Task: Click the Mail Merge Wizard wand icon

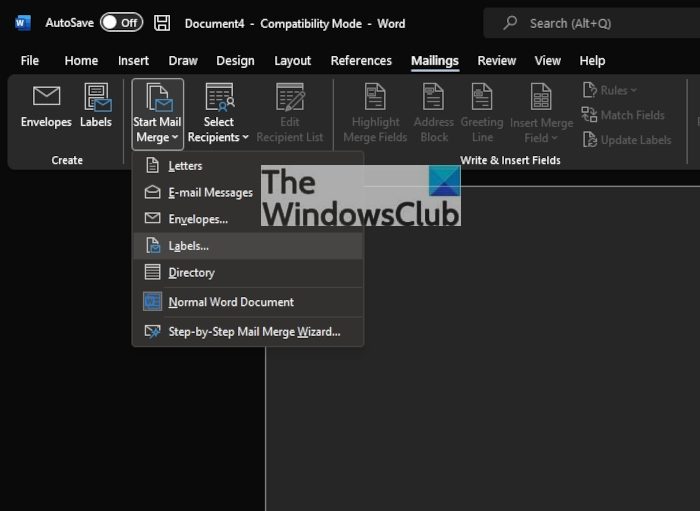Action: click(152, 331)
